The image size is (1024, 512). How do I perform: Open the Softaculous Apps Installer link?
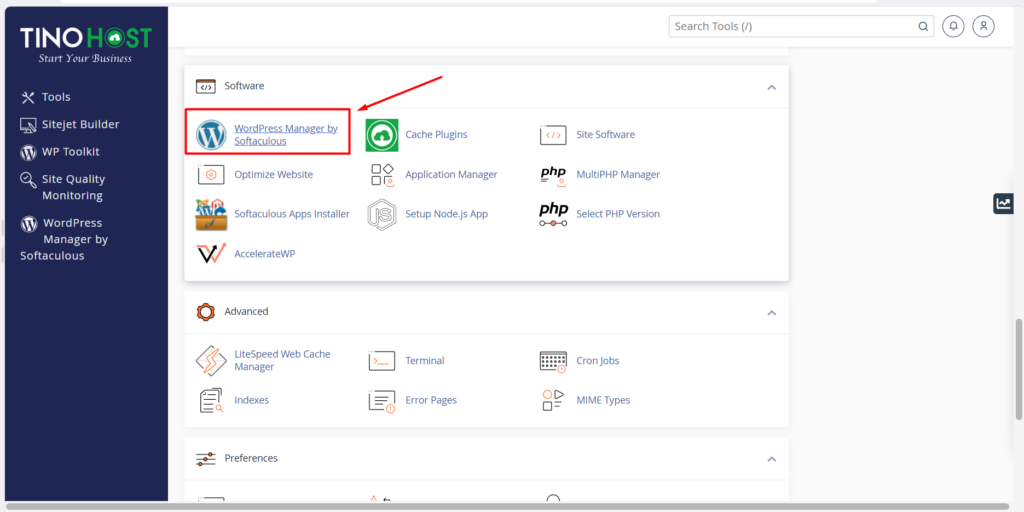(292, 214)
